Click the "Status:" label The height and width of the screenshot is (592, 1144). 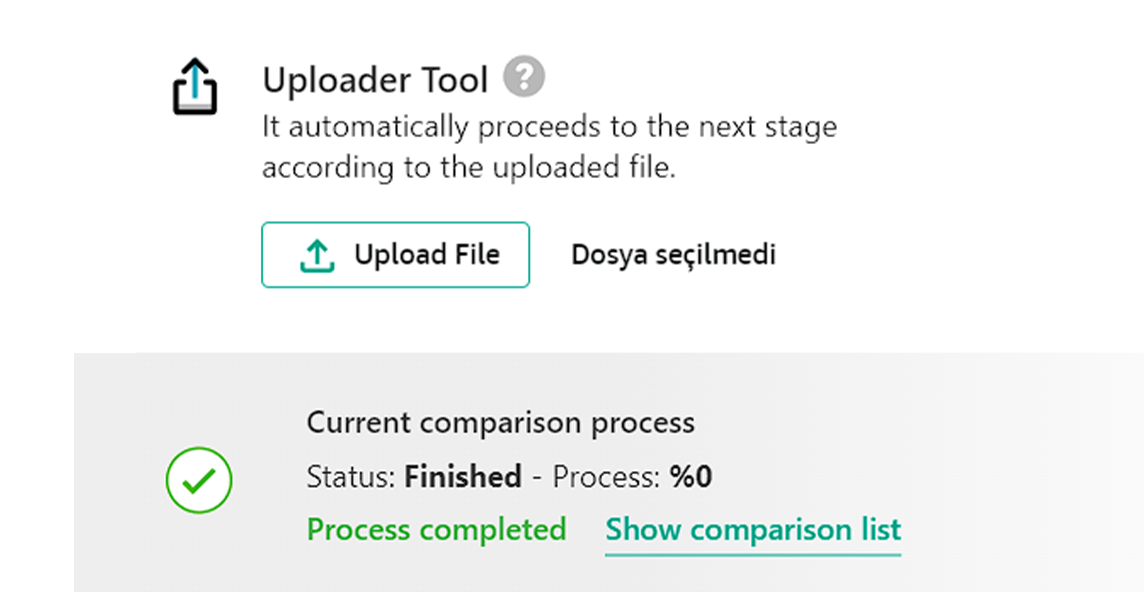pyautogui.click(x=351, y=477)
